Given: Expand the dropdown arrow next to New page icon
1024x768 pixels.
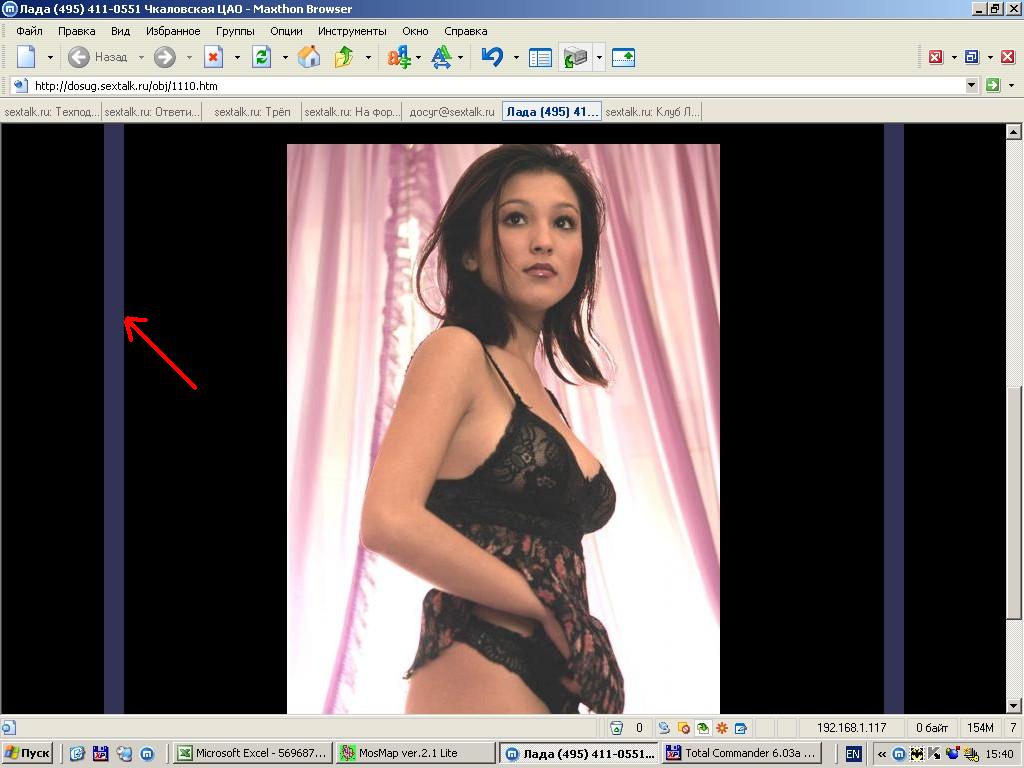Looking at the screenshot, I should tap(50, 57).
